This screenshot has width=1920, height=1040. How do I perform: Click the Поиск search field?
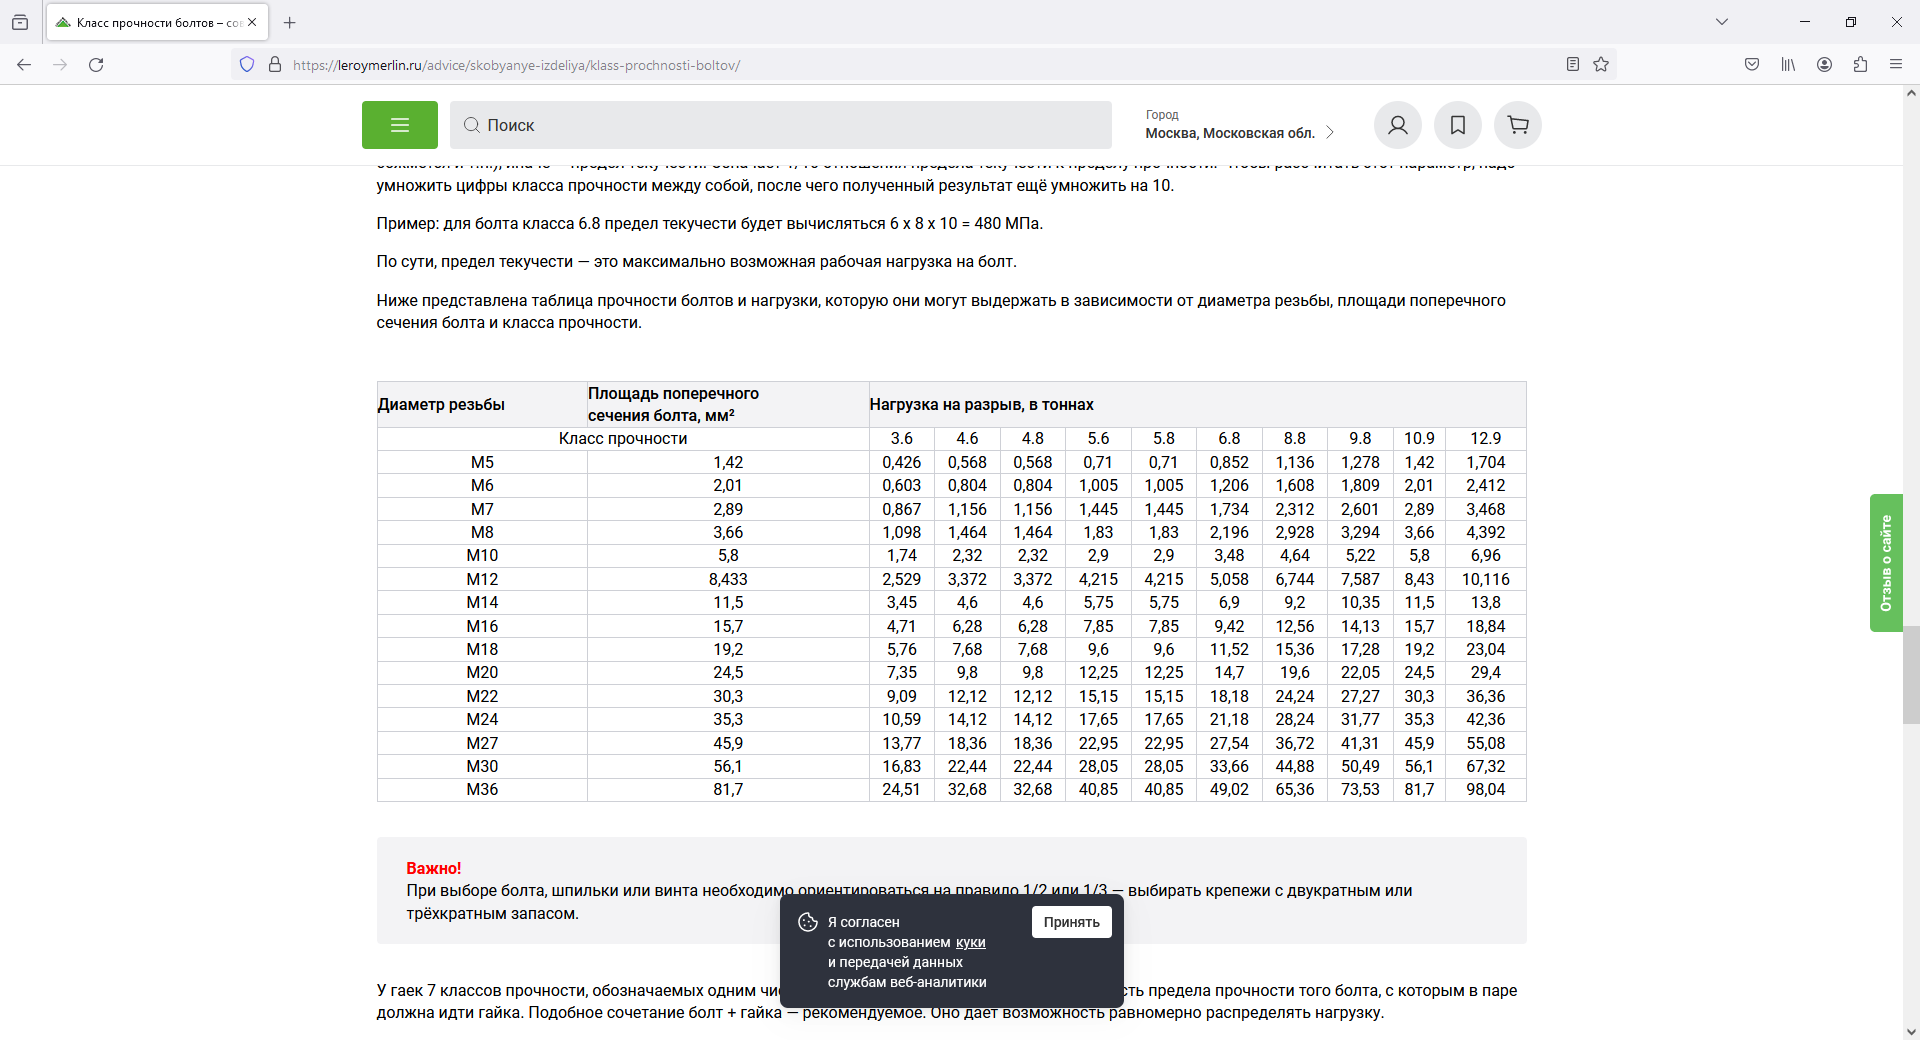pyautogui.click(x=780, y=125)
